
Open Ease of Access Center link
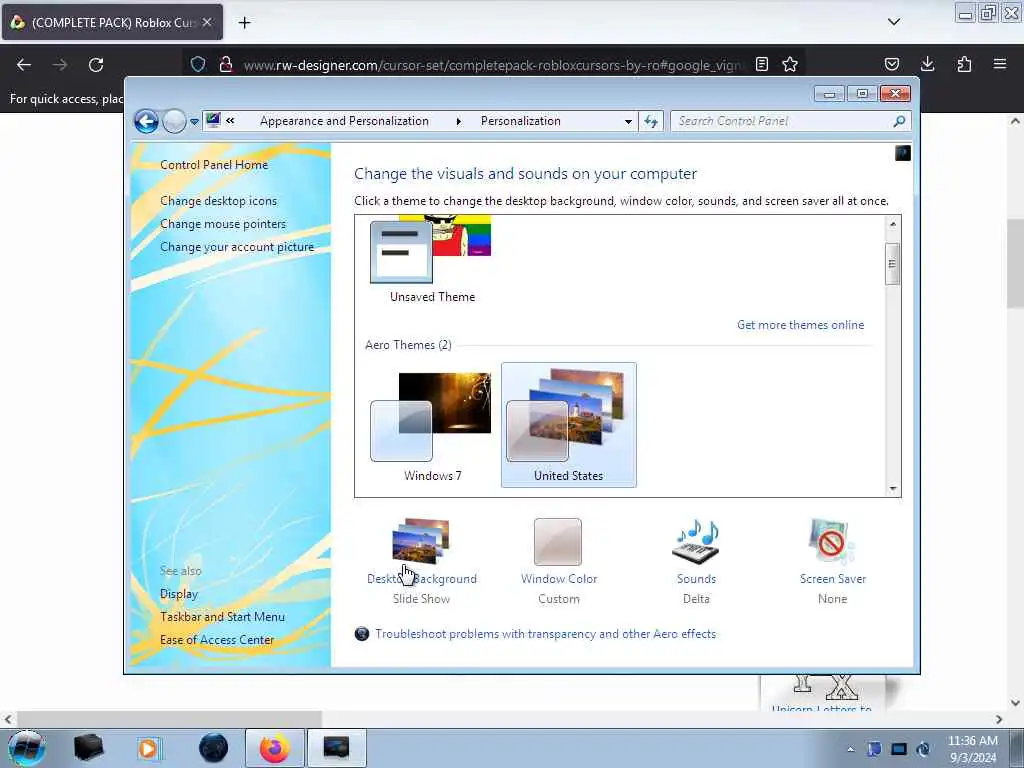217,639
